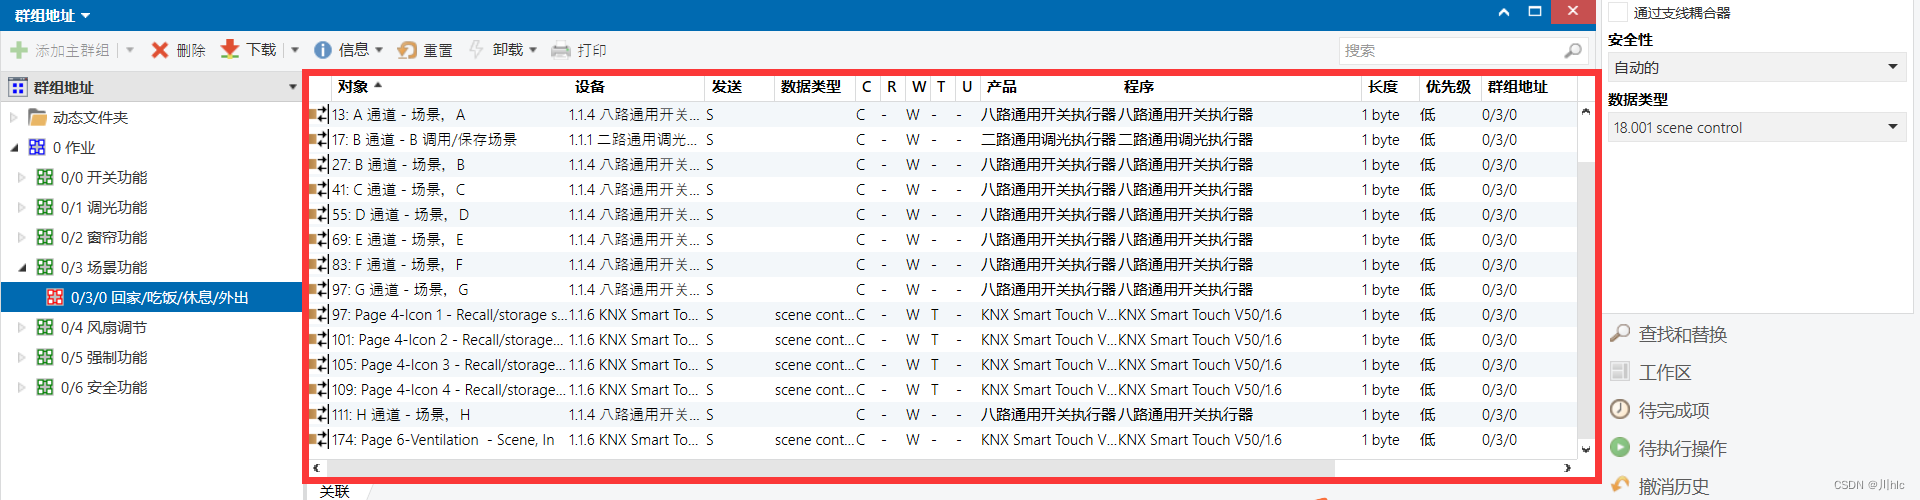Click the red delete X icon
1920x500 pixels.
(159, 50)
